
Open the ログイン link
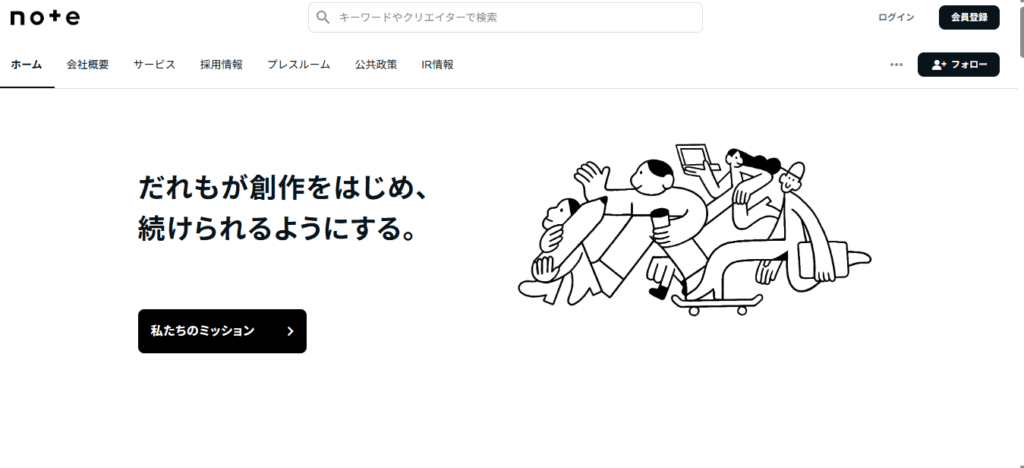[896, 18]
